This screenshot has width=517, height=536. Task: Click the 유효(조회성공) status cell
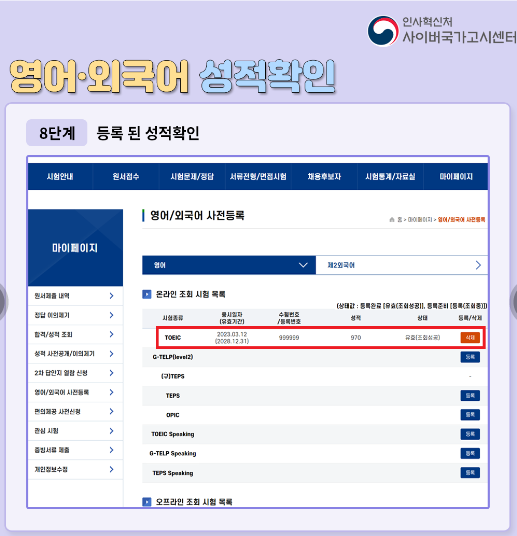[x=423, y=338]
